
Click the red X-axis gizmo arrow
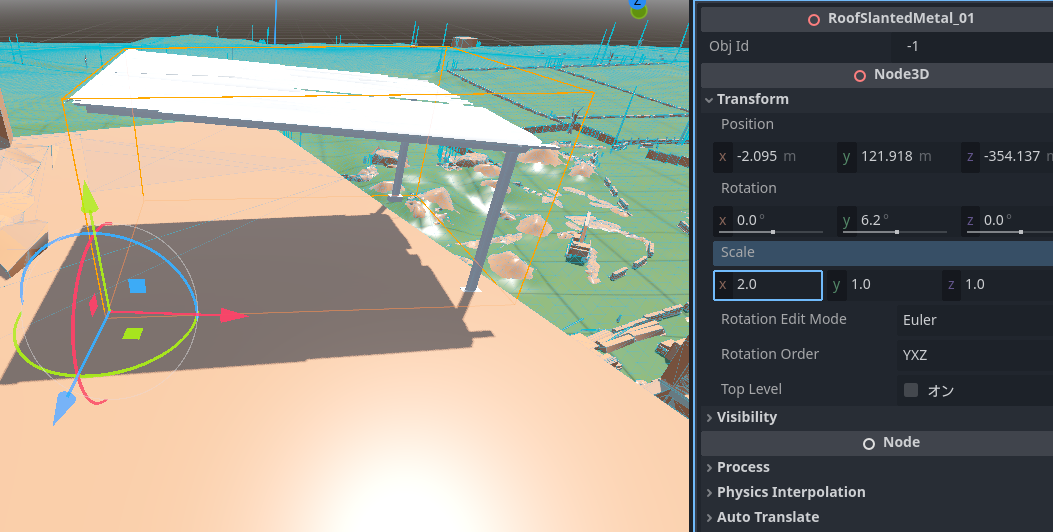[233, 315]
